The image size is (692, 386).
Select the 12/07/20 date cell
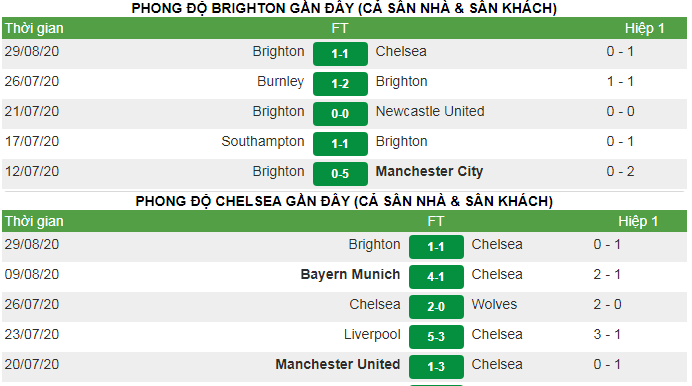[x=32, y=171]
